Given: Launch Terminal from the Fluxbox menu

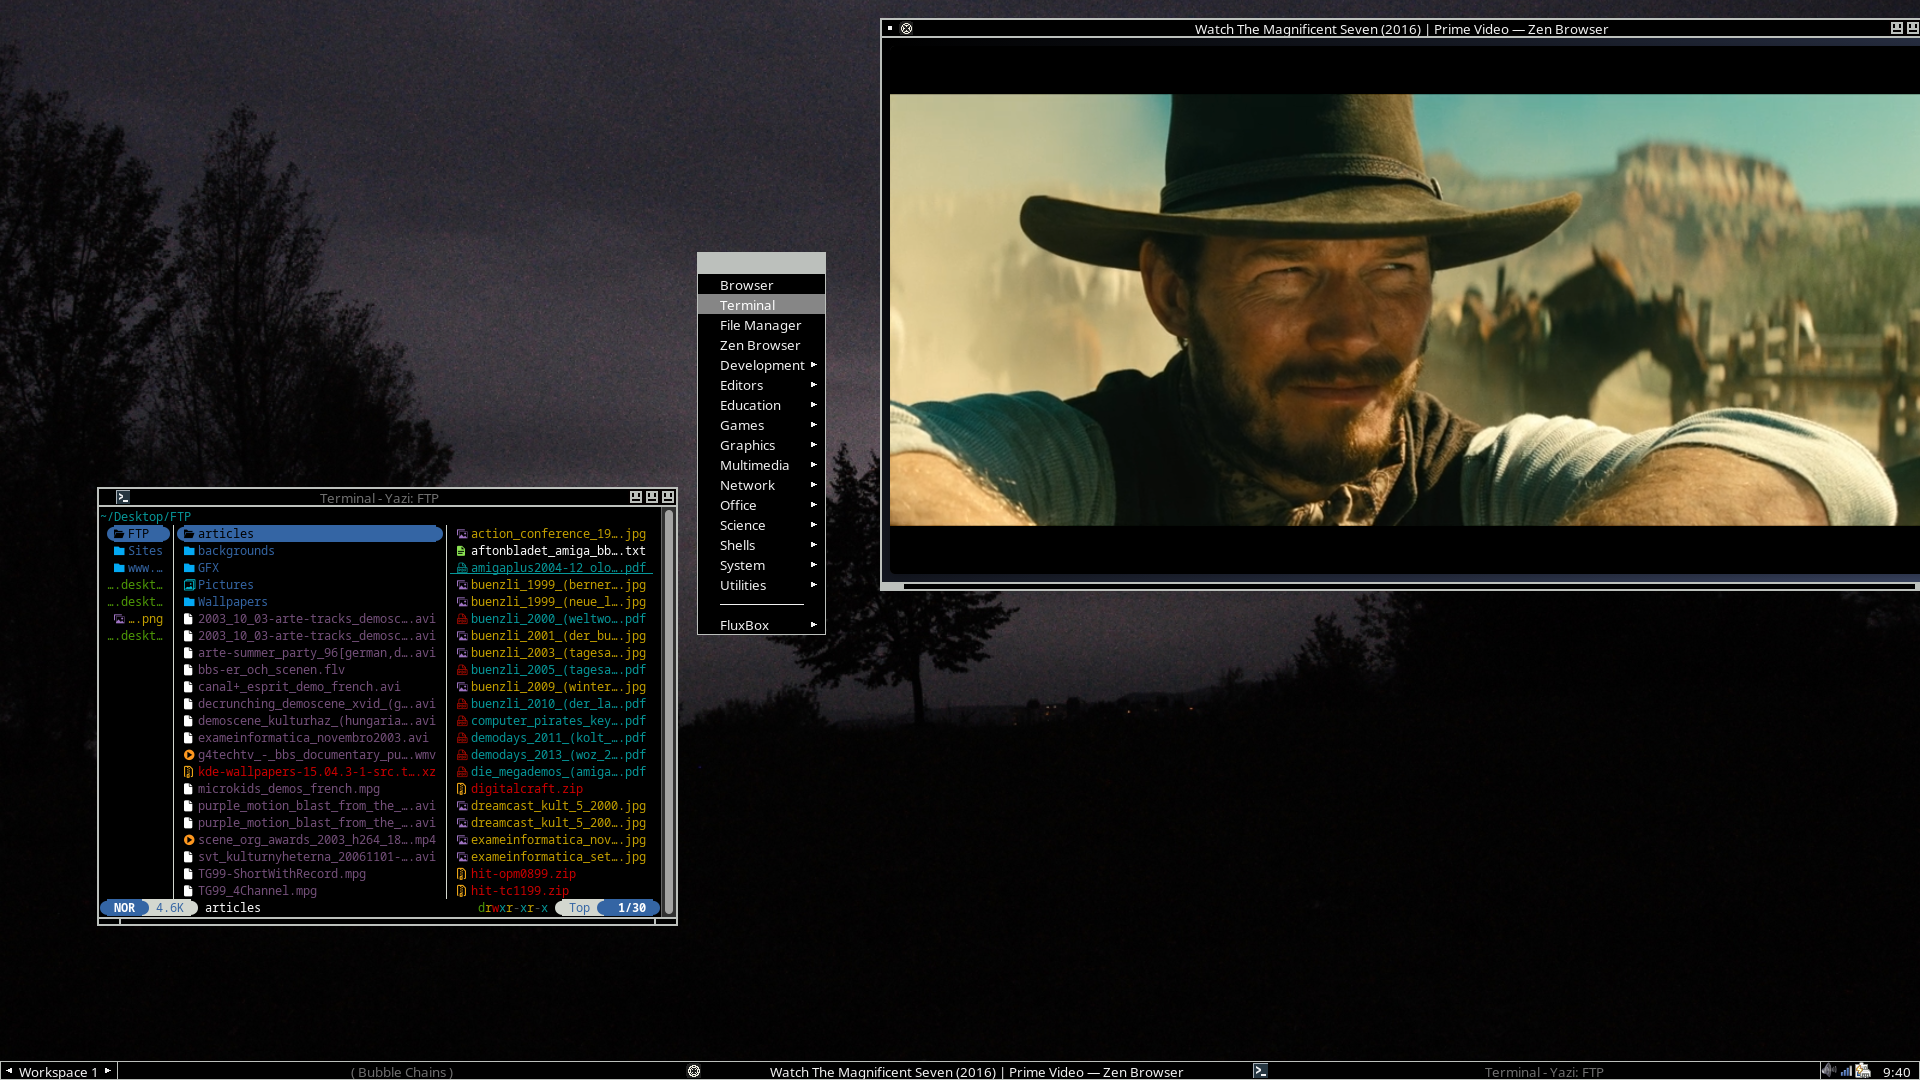Looking at the screenshot, I should coord(761,305).
